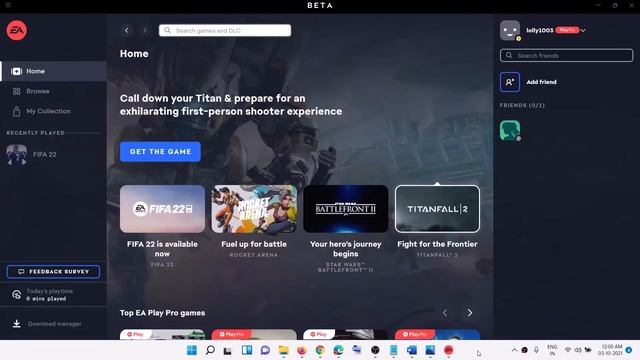Click 'Fuel up for battle' text
This screenshot has width=640, height=360.
(x=254, y=244)
